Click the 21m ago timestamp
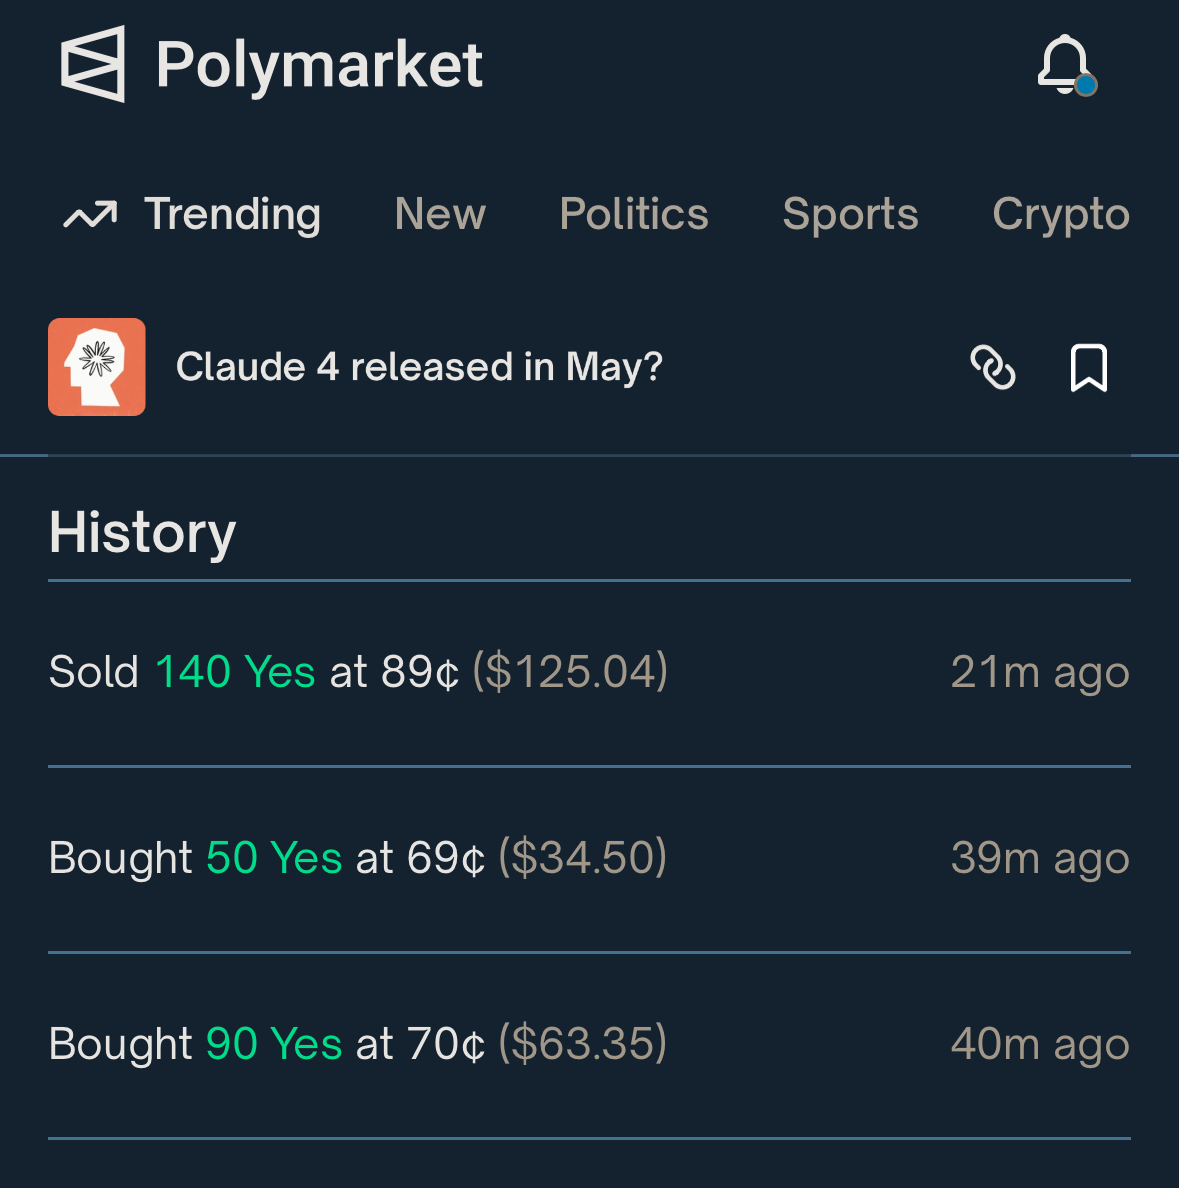 pyautogui.click(x=1040, y=673)
